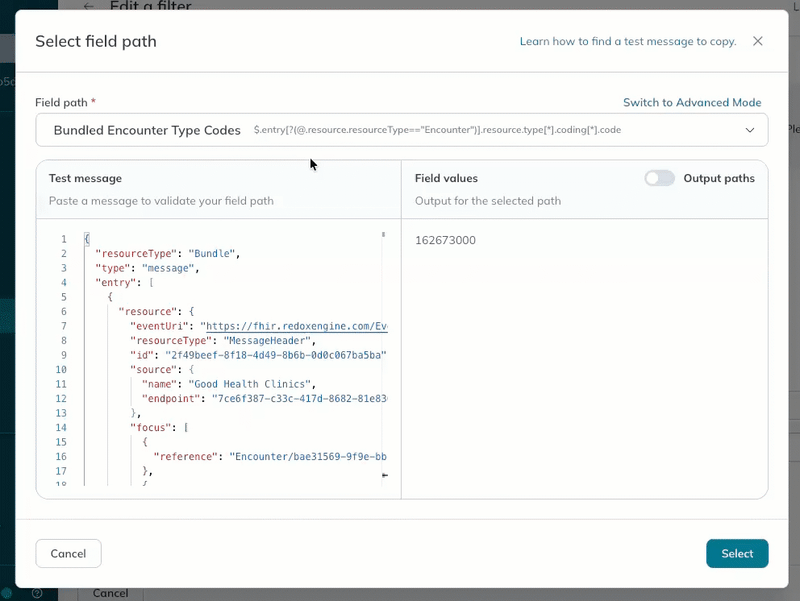Close the Select field path dialog
The width and height of the screenshot is (800, 601).
758,41
